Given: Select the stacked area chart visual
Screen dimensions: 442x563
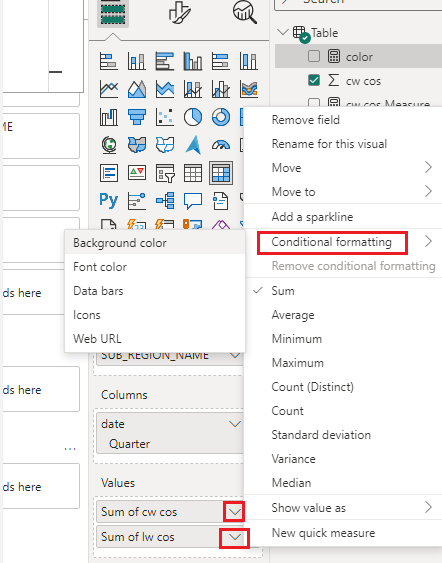Looking at the screenshot, I should pos(165,89).
